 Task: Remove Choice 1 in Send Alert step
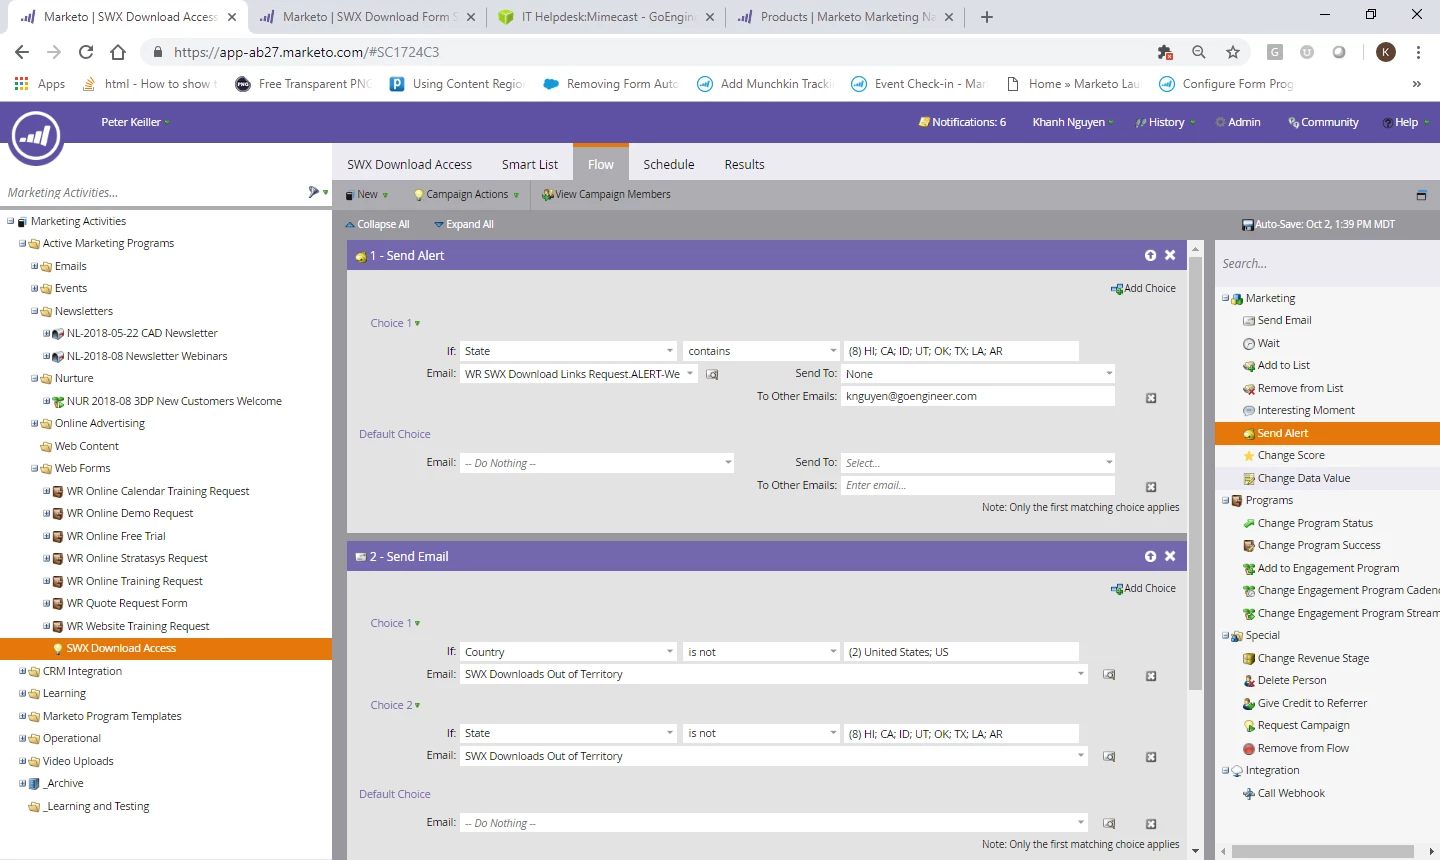1151,398
